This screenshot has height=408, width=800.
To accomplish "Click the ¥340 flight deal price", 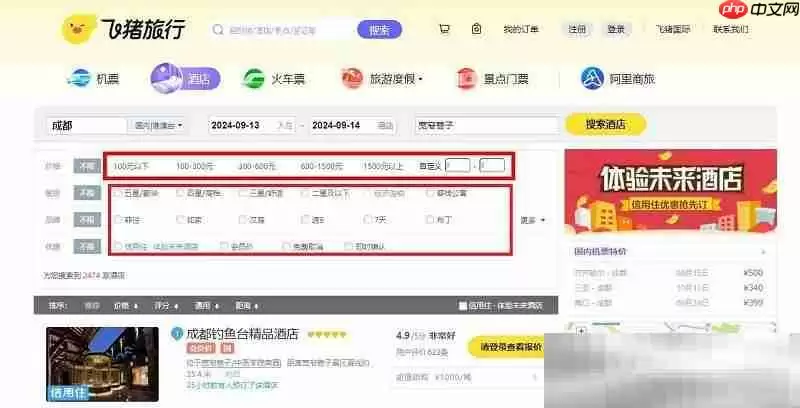I will pos(753,288).
